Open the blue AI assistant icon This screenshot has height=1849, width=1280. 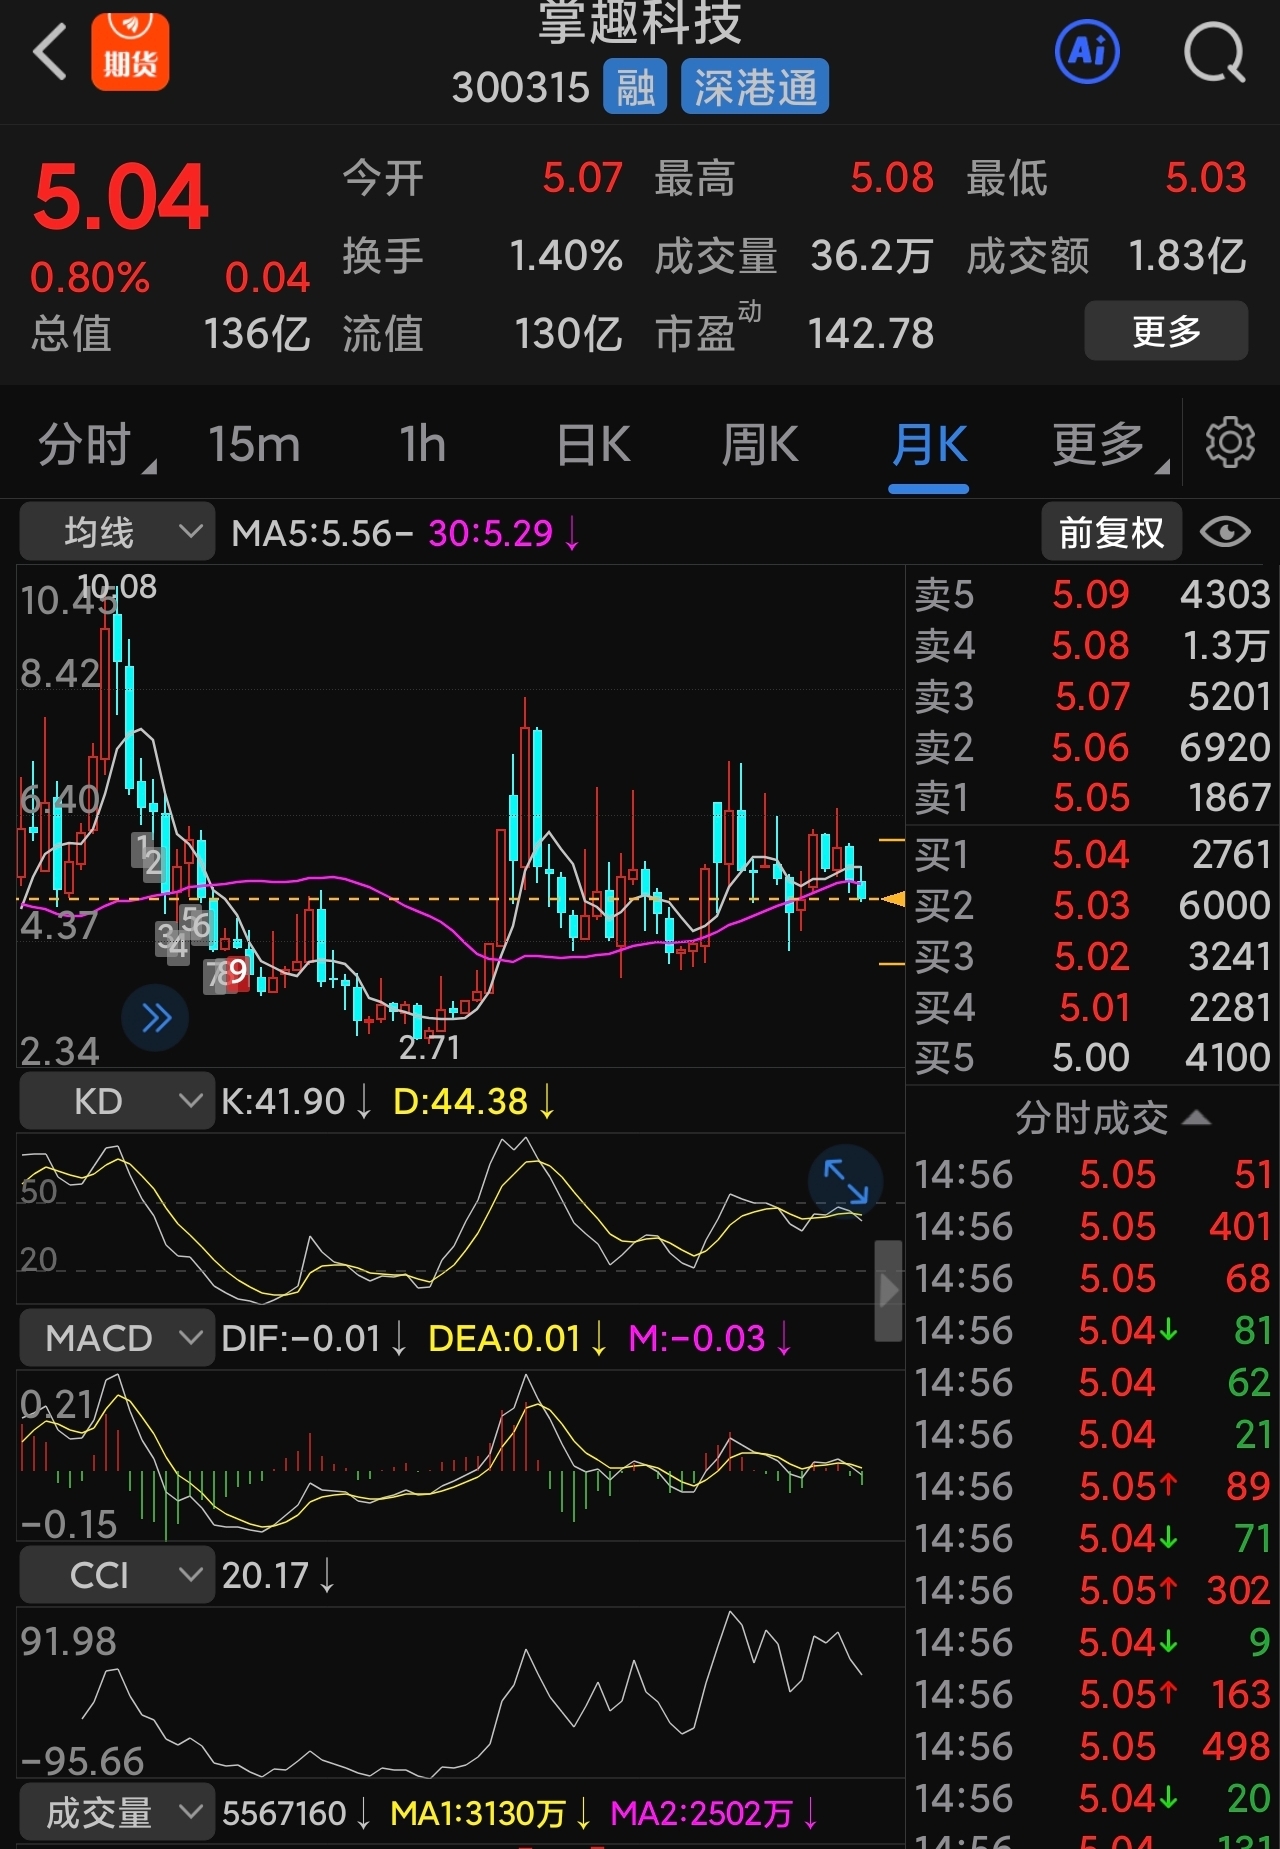click(1087, 51)
